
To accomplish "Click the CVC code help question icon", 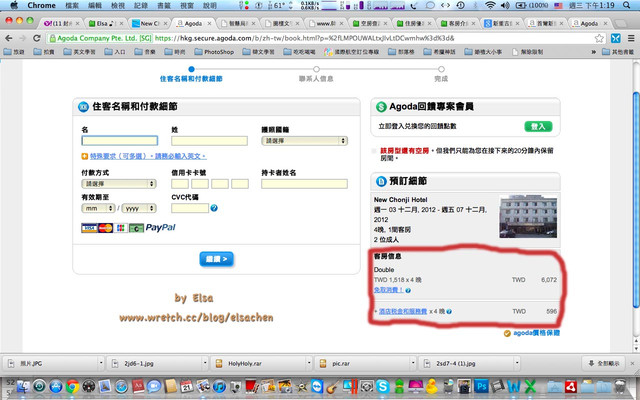I will [x=214, y=208].
